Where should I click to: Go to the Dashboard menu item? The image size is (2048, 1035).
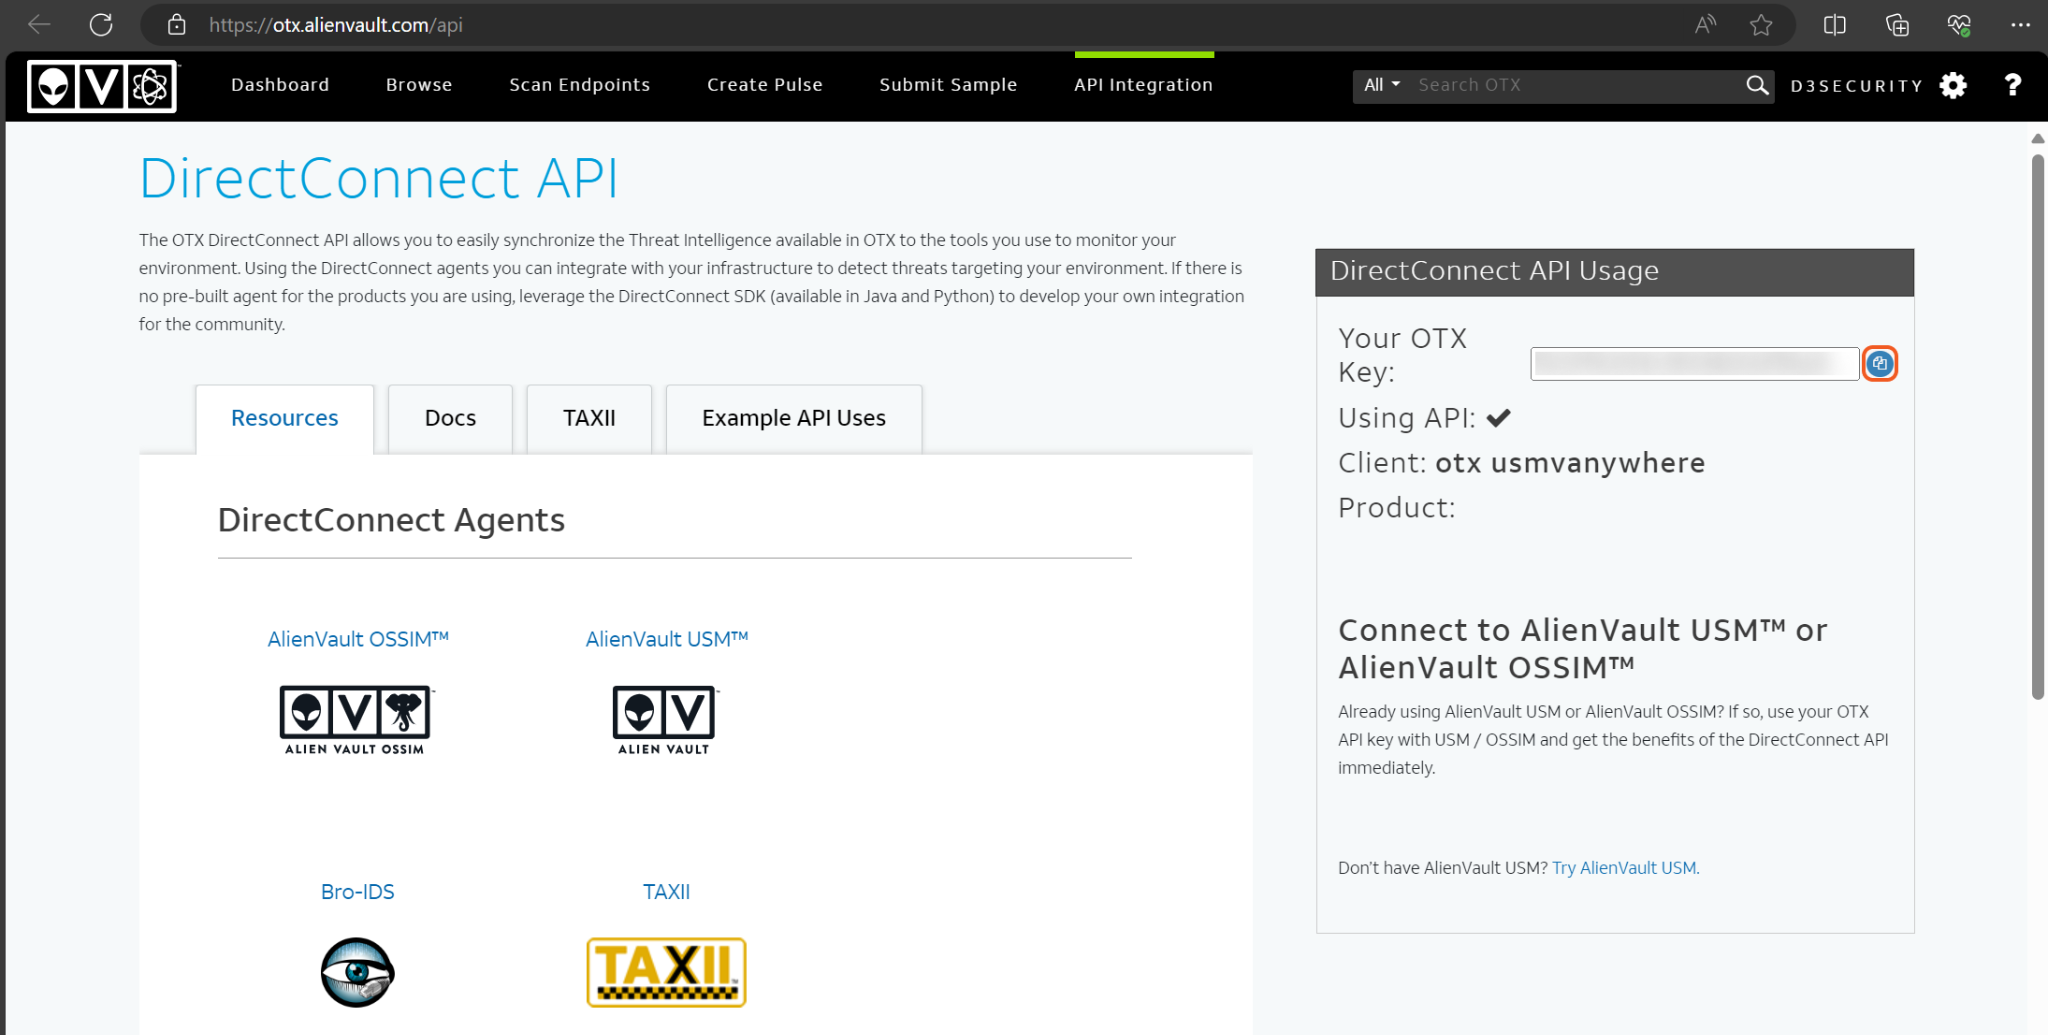280,85
